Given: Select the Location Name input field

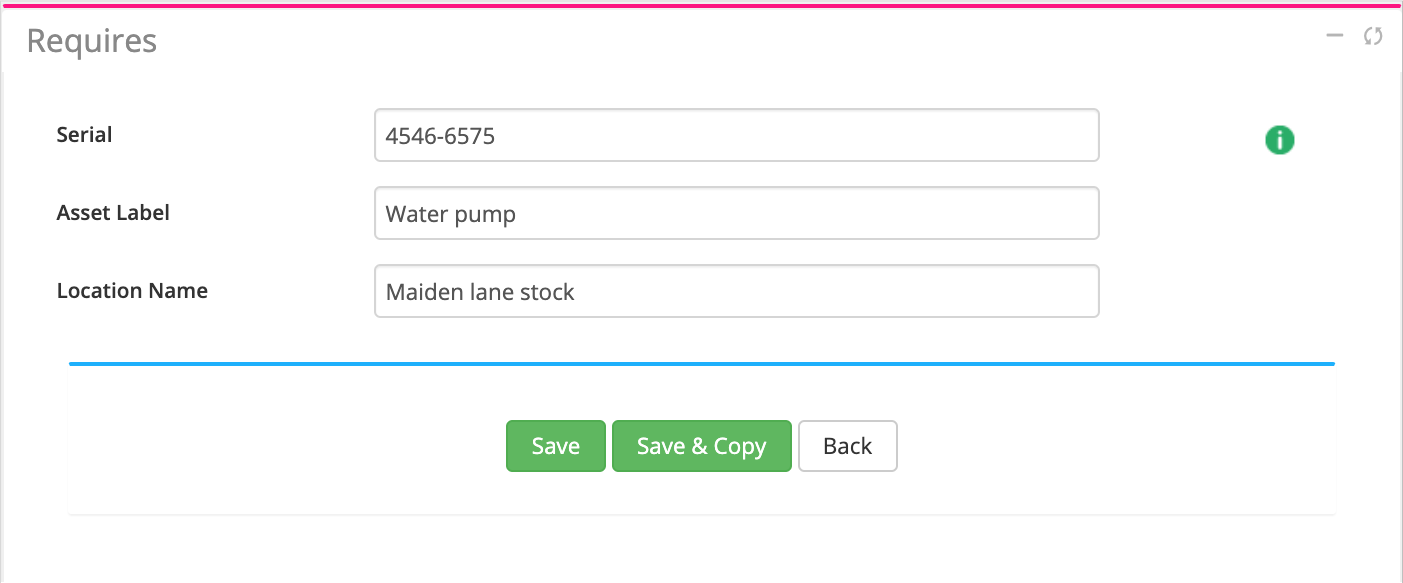Looking at the screenshot, I should tap(736, 291).
